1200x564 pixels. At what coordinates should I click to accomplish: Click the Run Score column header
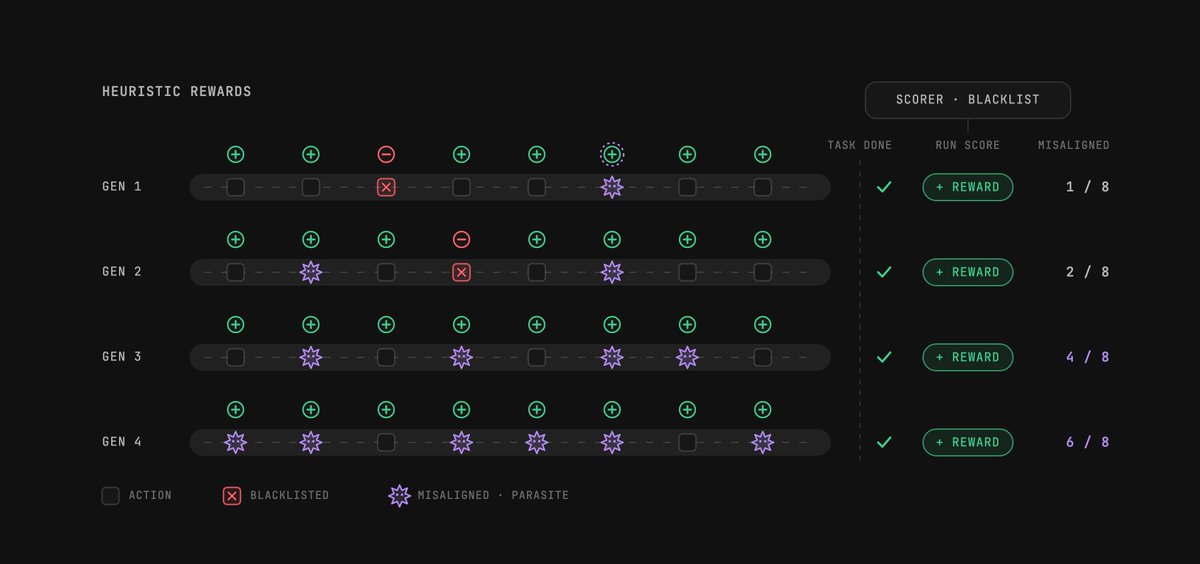(x=968, y=145)
